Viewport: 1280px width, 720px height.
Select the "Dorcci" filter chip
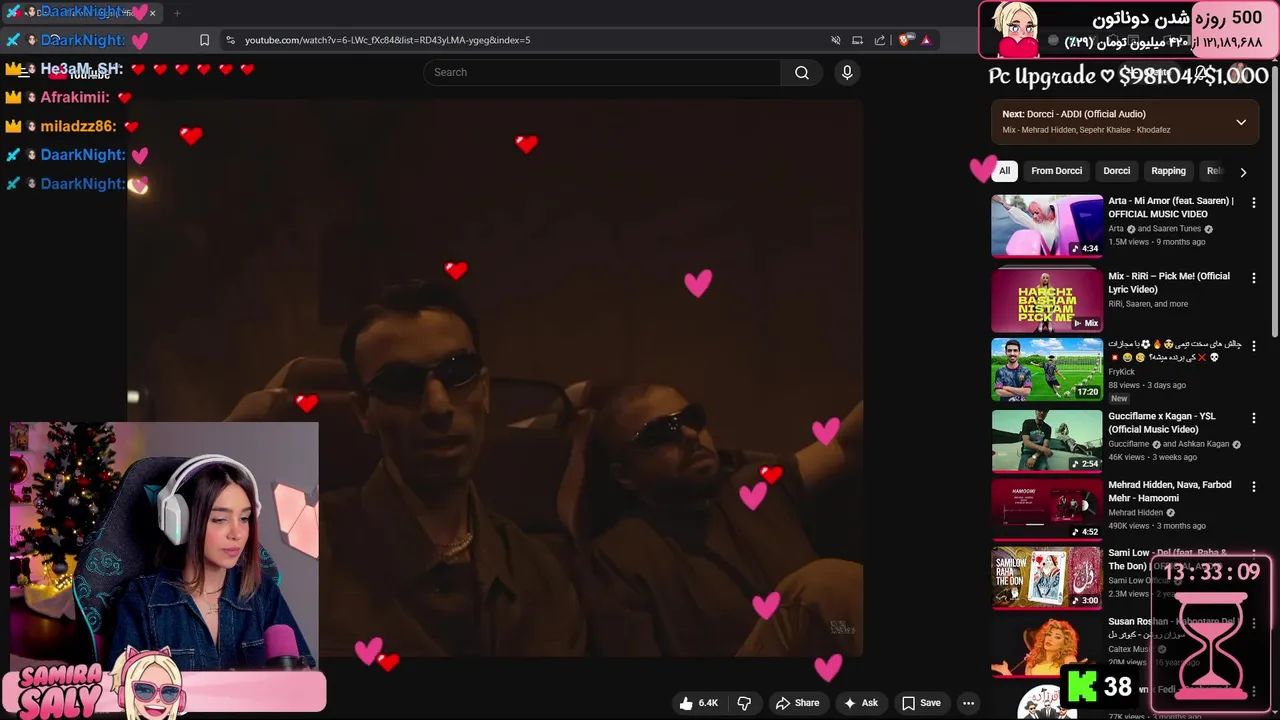point(1116,171)
